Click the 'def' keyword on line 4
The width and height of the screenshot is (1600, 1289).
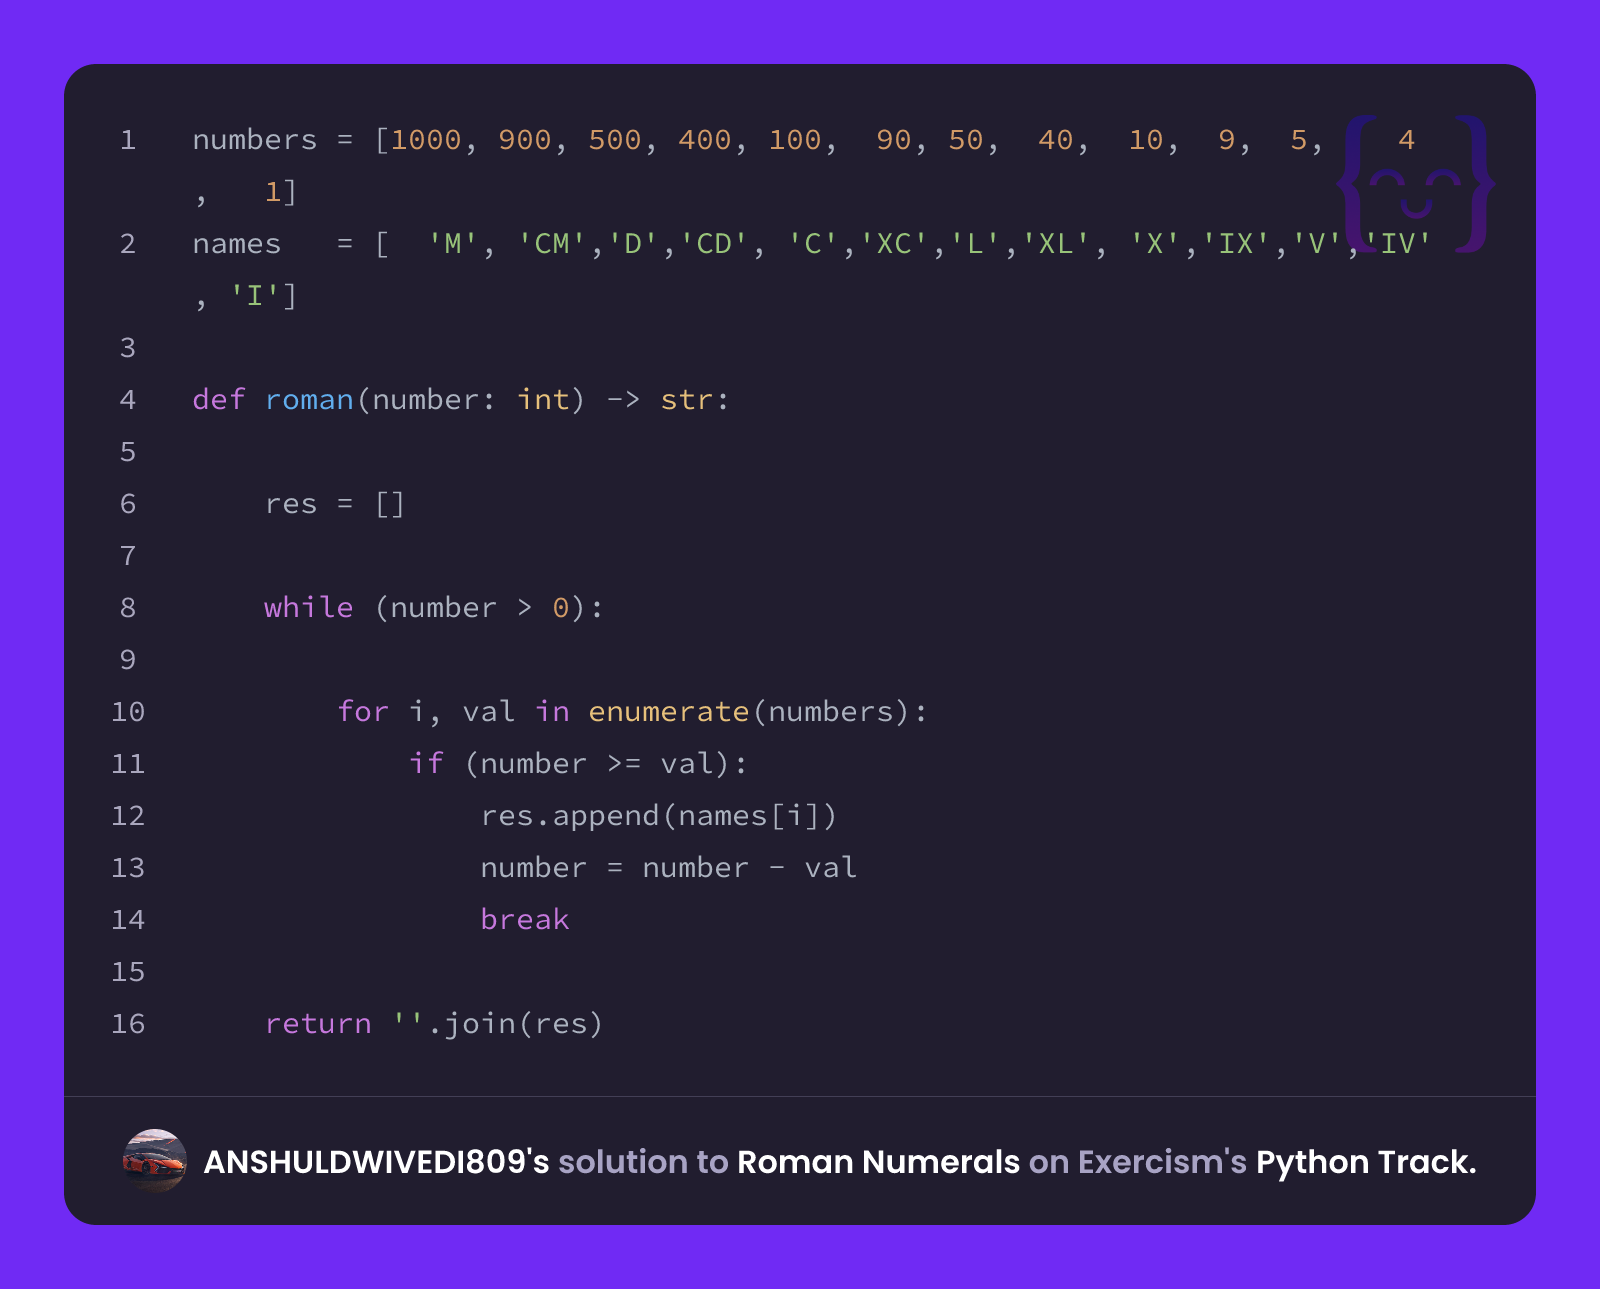pyautogui.click(x=219, y=400)
